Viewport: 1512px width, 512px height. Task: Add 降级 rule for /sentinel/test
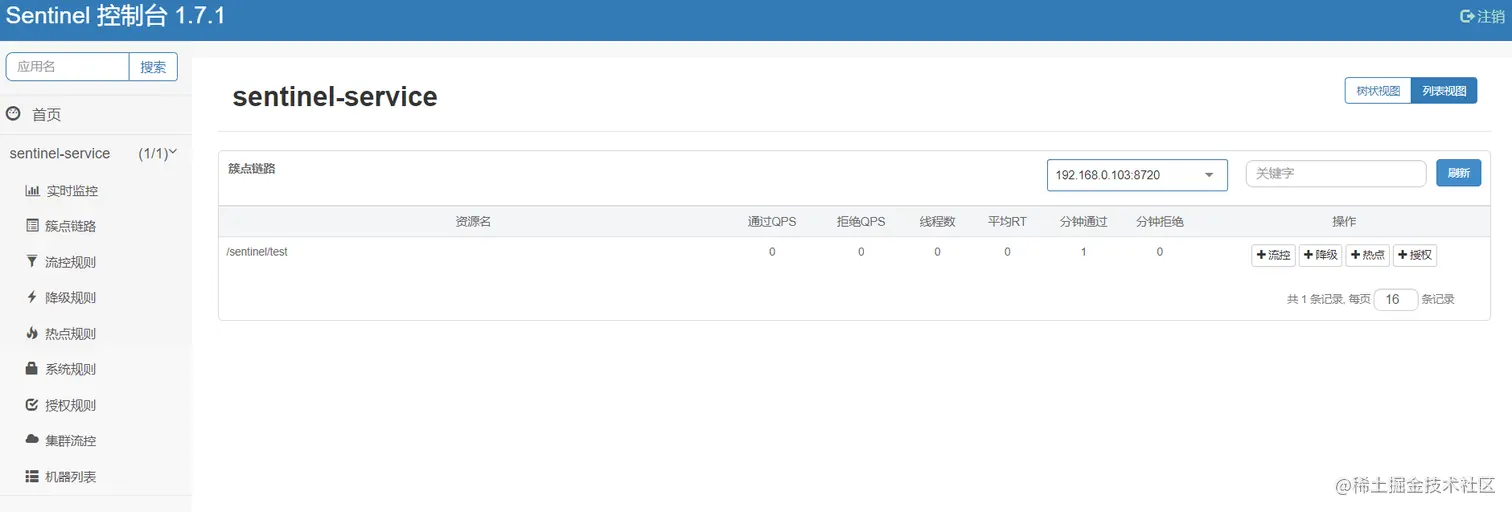click(1320, 255)
